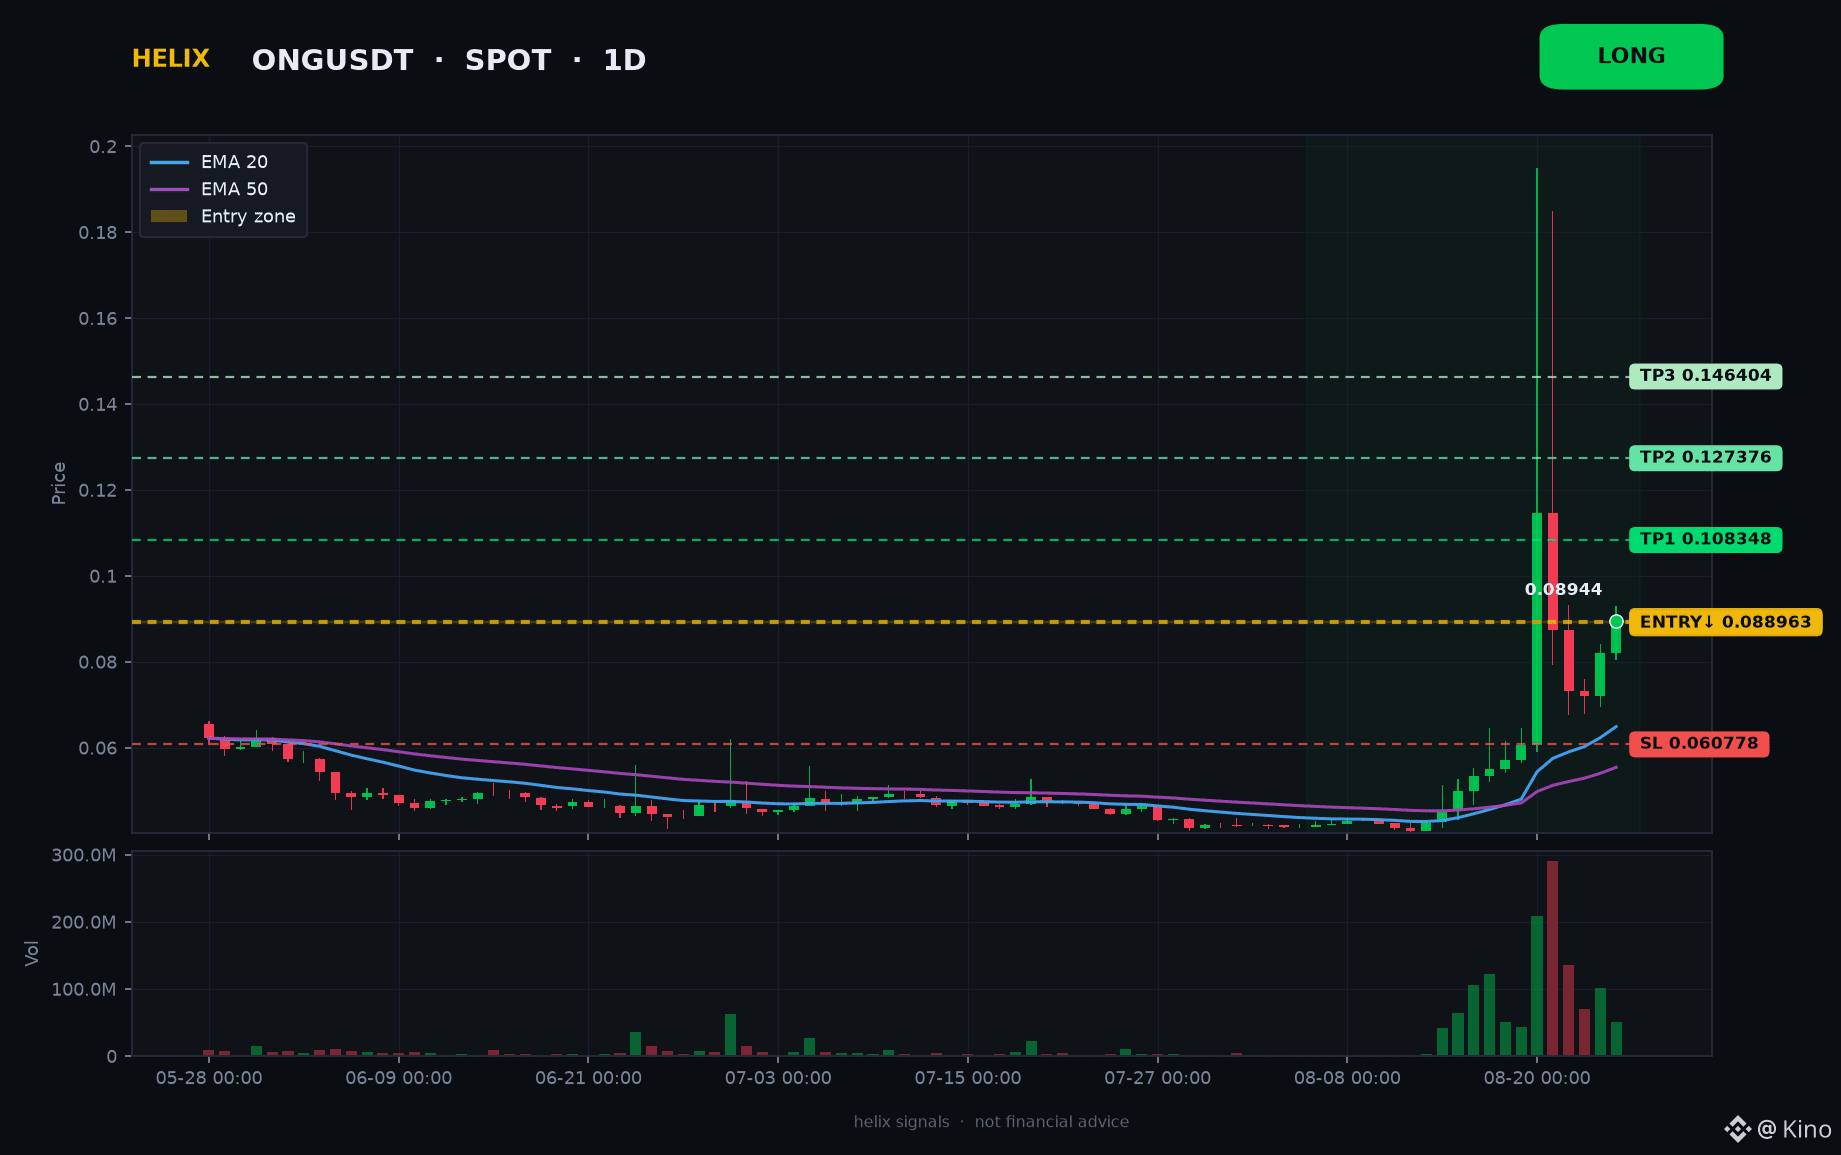
Task: Select the ONGUSDT symbol title
Action: tap(332, 60)
